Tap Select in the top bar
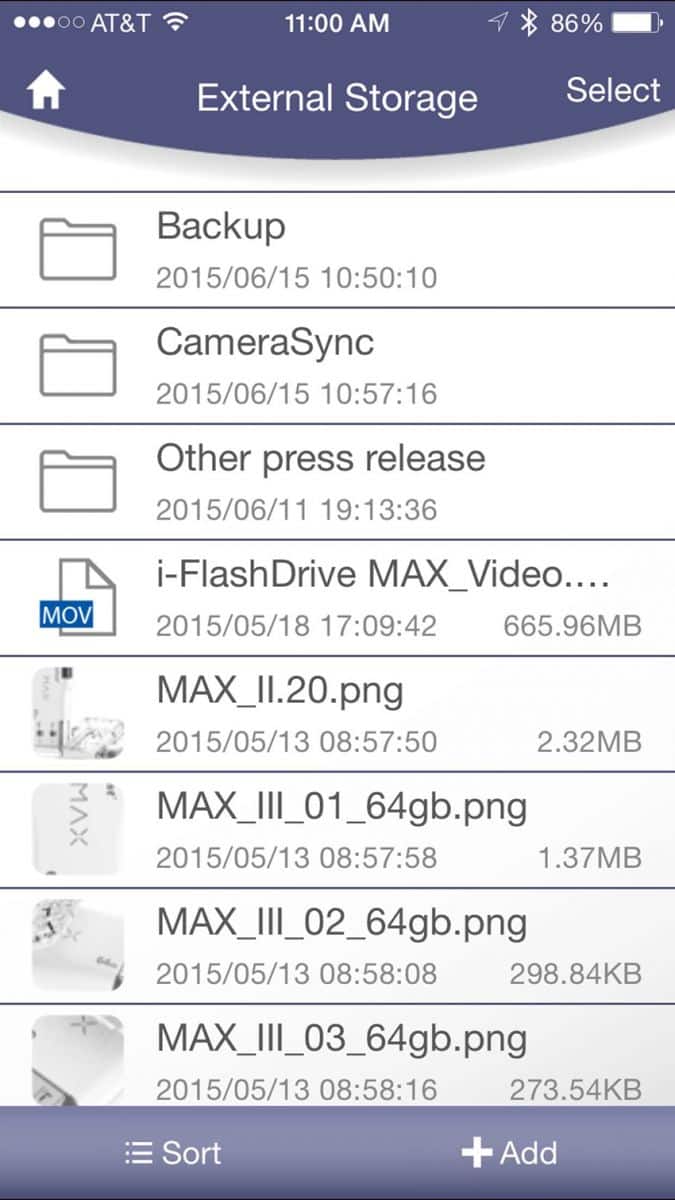Viewport: 675px width, 1200px height. (x=613, y=90)
